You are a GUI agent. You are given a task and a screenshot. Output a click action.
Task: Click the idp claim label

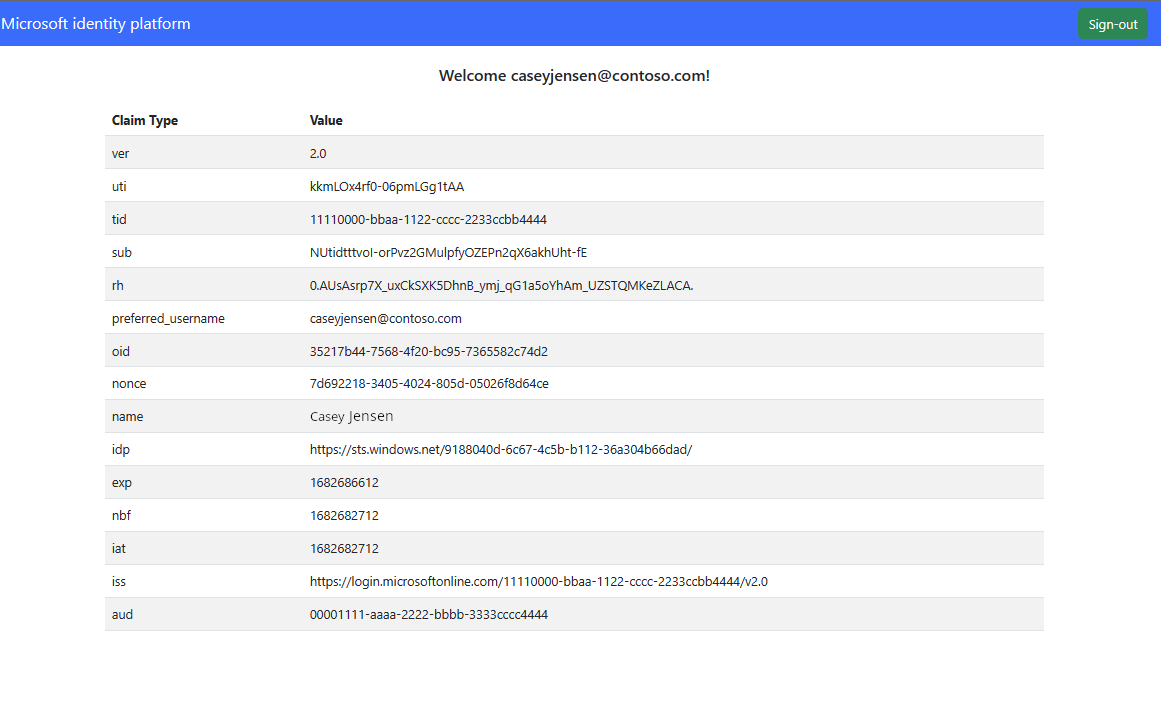[121, 449]
